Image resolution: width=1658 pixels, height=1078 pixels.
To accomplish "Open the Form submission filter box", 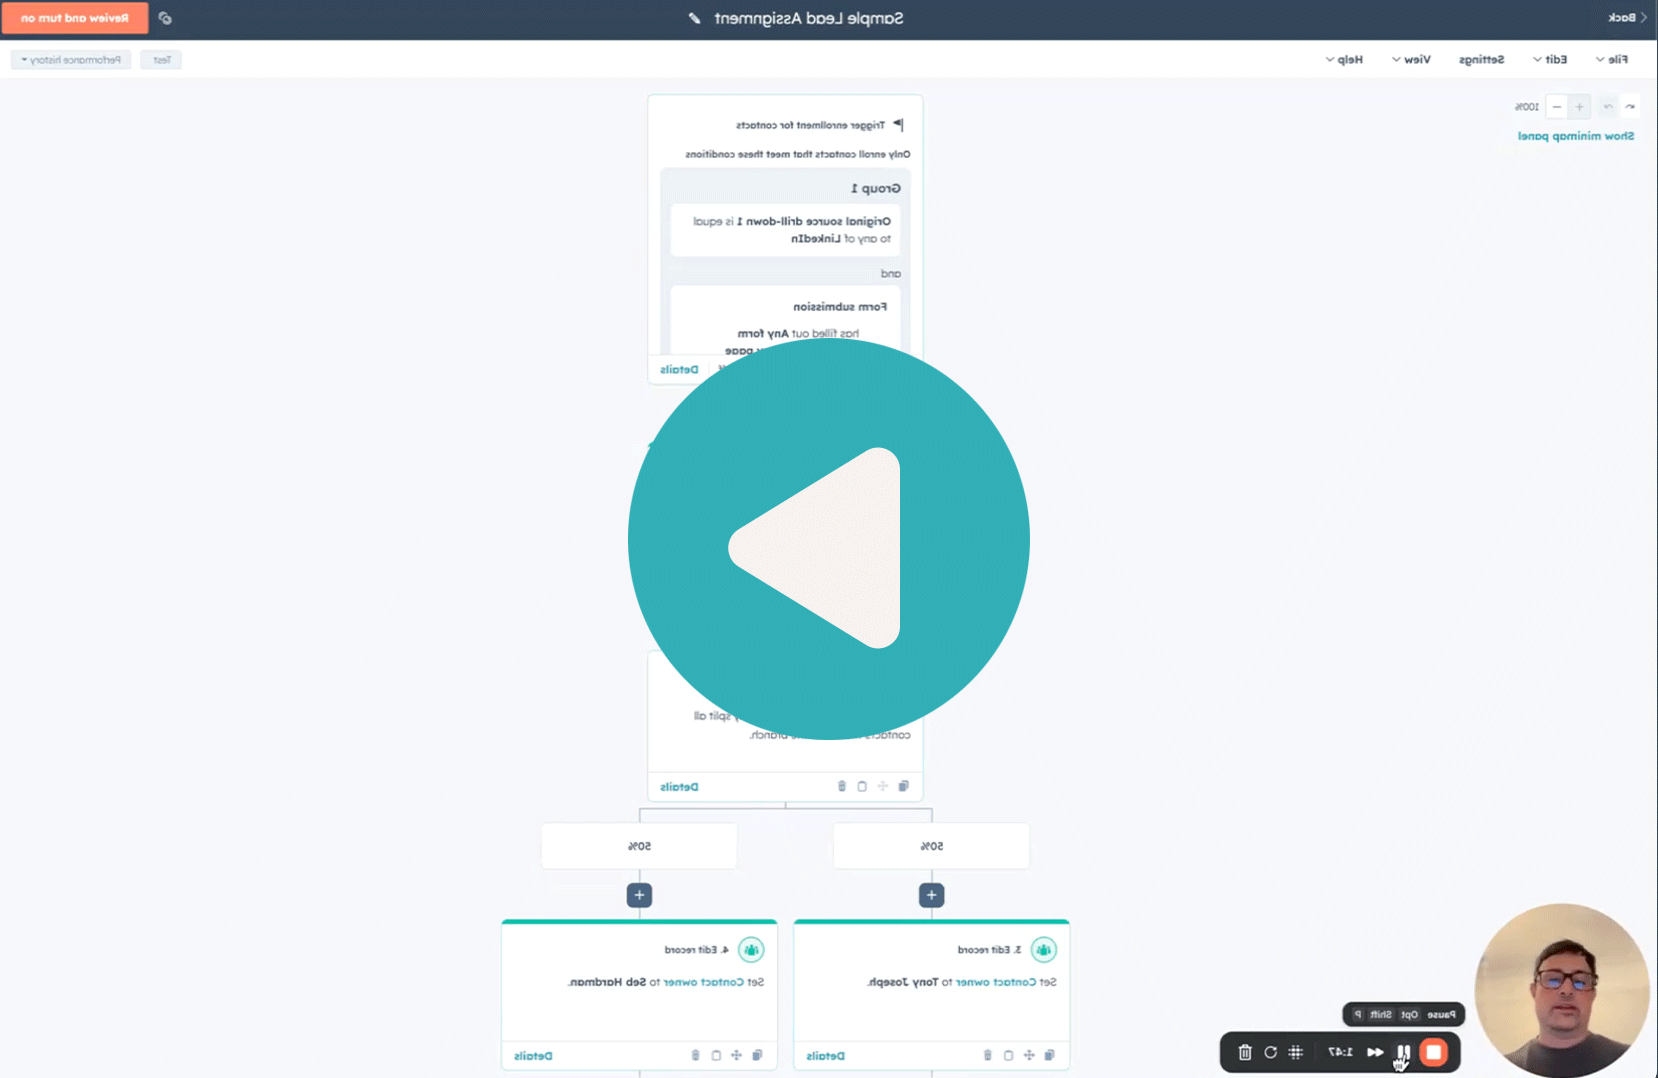I will point(785,320).
